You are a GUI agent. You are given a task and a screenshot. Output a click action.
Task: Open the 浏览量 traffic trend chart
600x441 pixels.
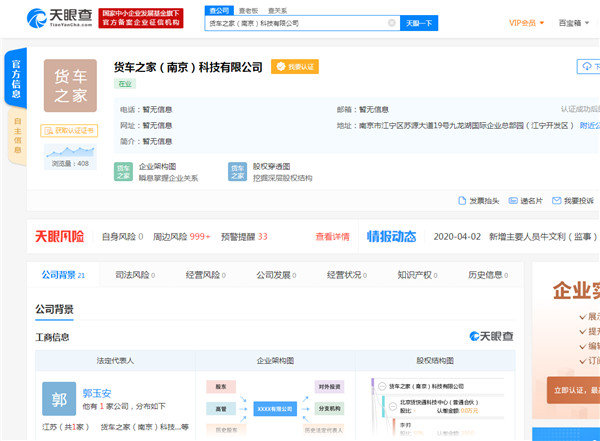point(70,157)
